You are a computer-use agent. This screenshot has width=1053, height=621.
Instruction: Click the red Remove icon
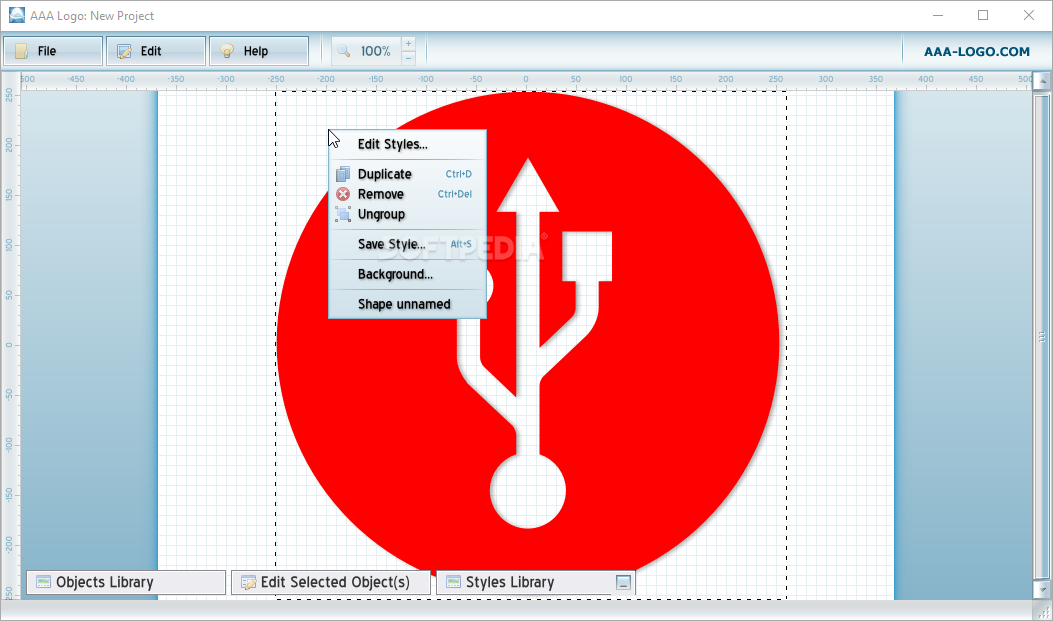point(343,194)
